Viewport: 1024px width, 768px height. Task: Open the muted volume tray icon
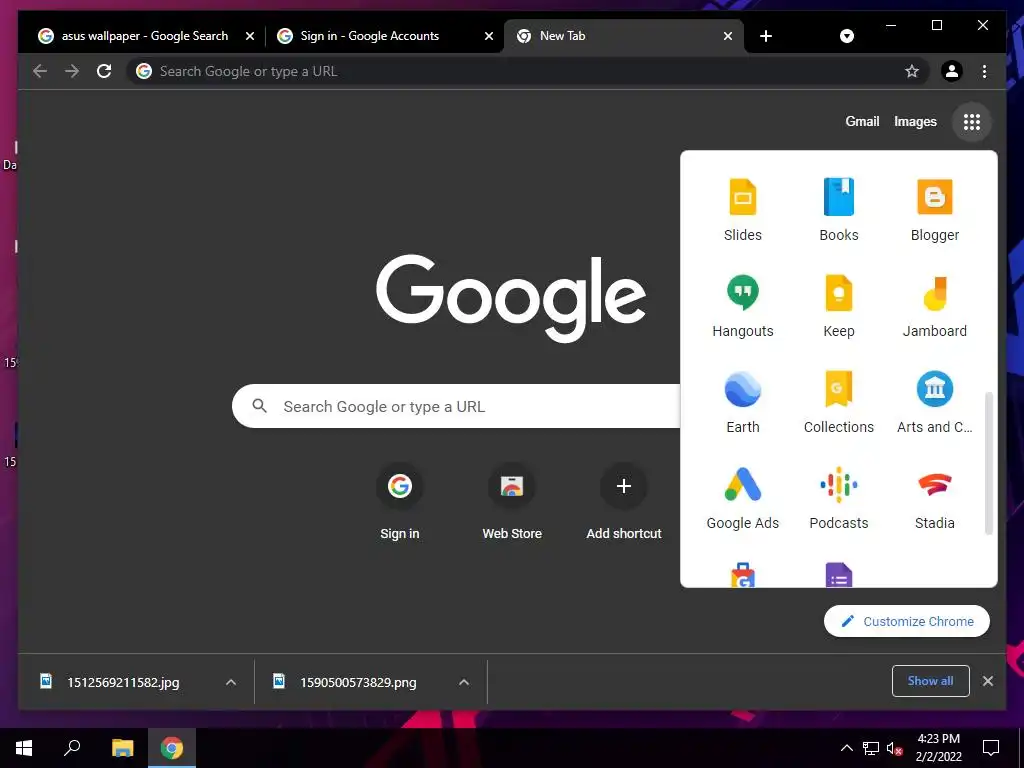pos(894,748)
